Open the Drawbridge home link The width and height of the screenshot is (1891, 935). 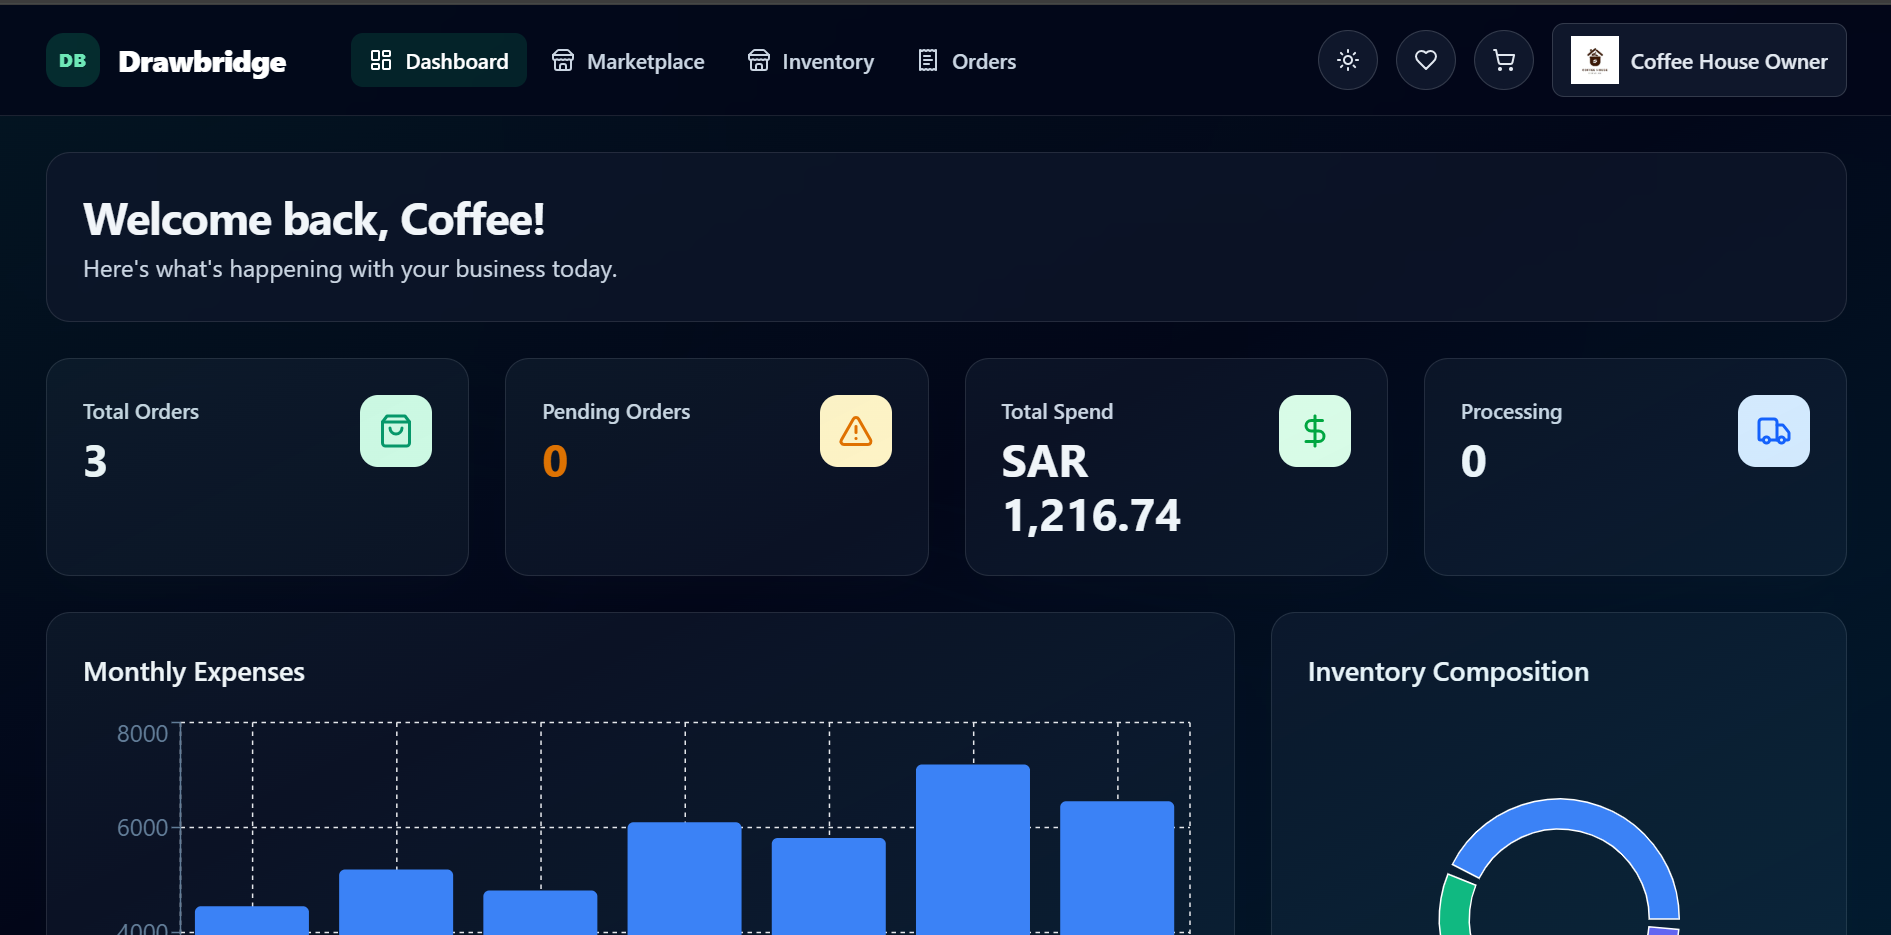[202, 61]
